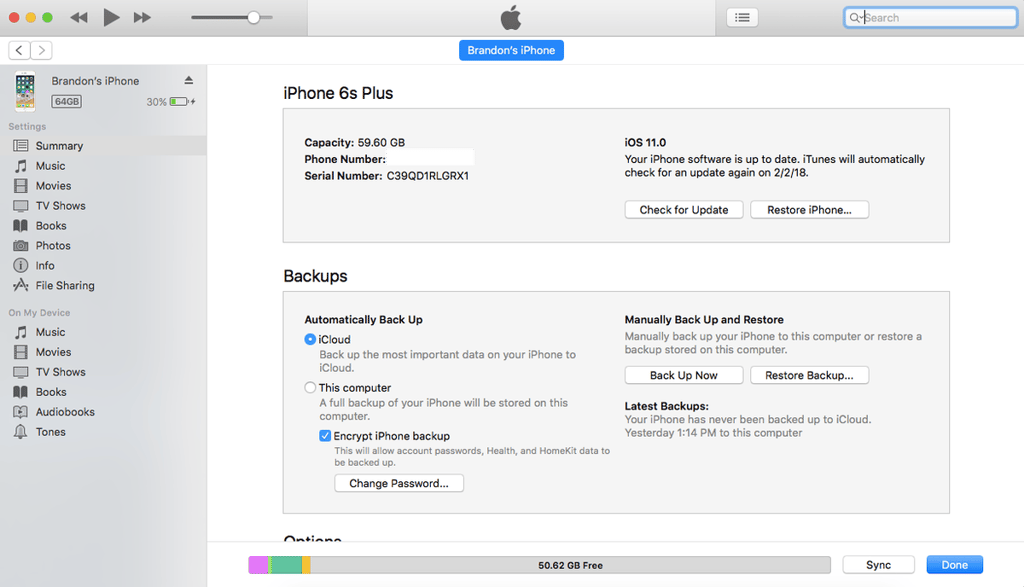Screen dimensions: 1024x587
Task: Click the Books icon under On My Device
Action: 21,392
